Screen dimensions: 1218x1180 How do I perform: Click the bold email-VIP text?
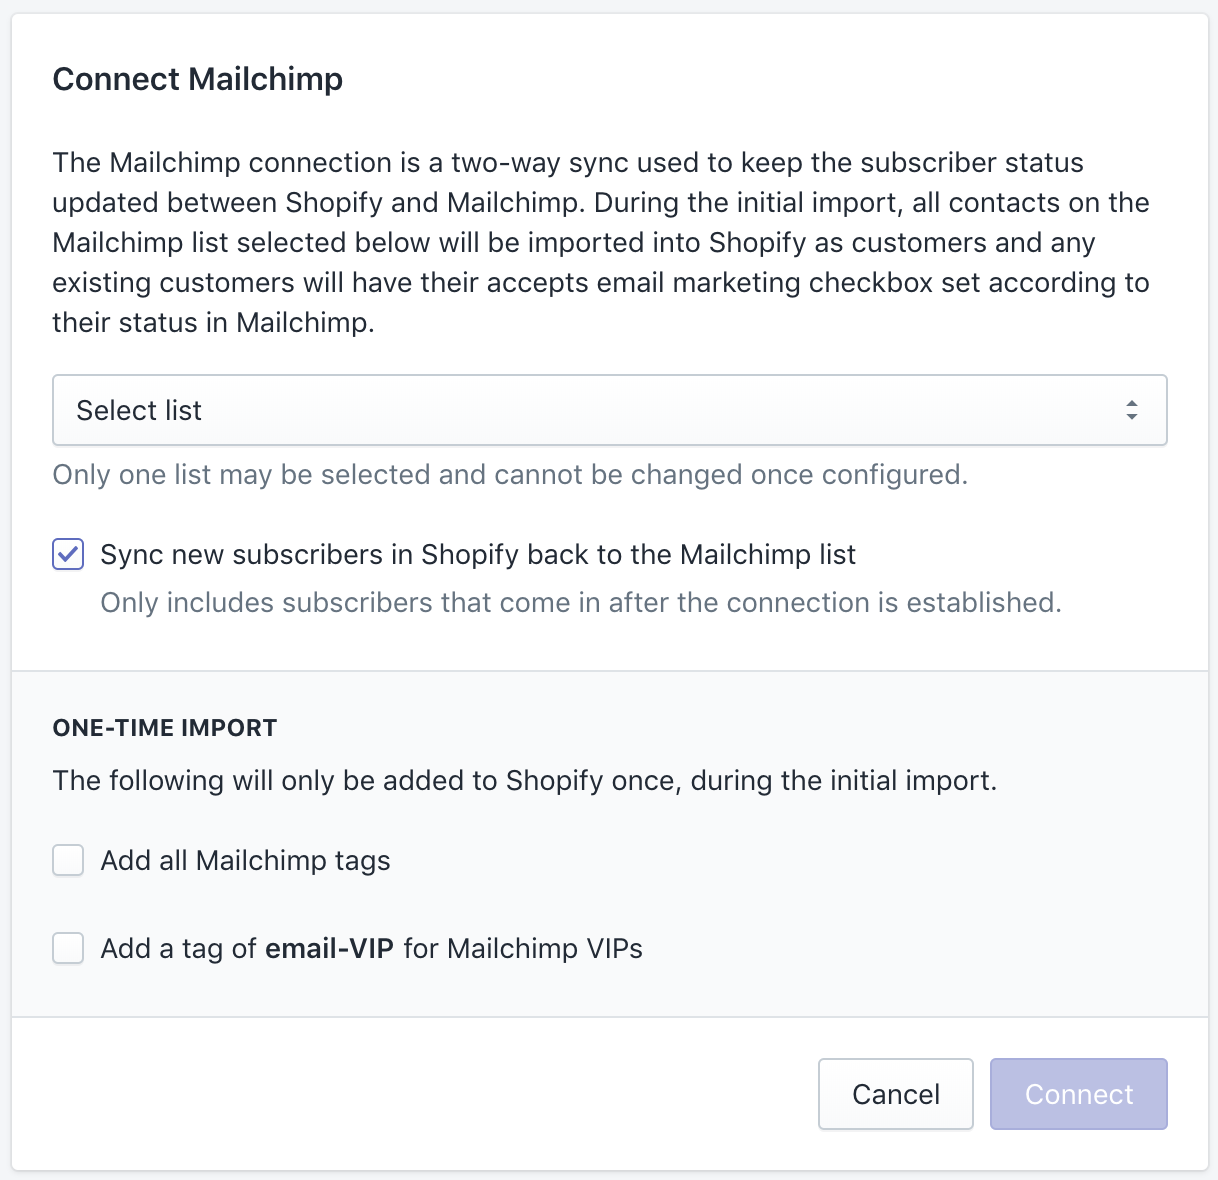(x=329, y=949)
